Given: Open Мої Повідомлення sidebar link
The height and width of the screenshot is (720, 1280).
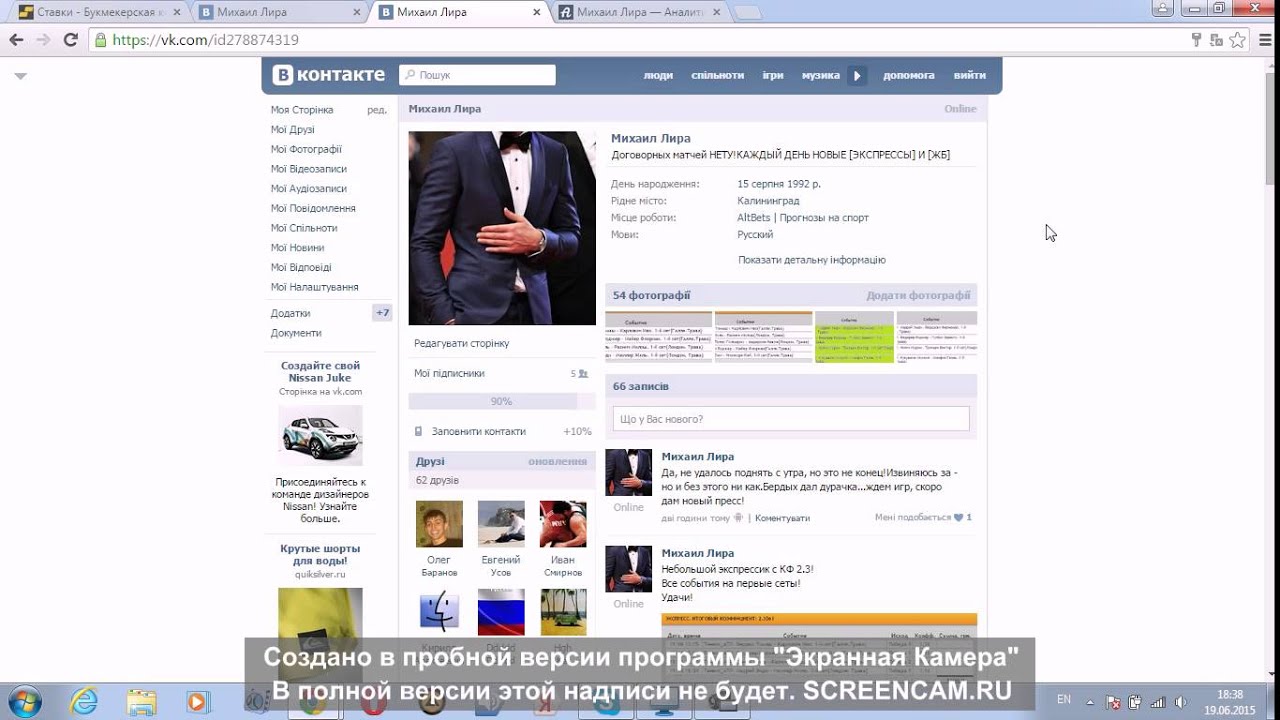Looking at the screenshot, I should point(313,208).
